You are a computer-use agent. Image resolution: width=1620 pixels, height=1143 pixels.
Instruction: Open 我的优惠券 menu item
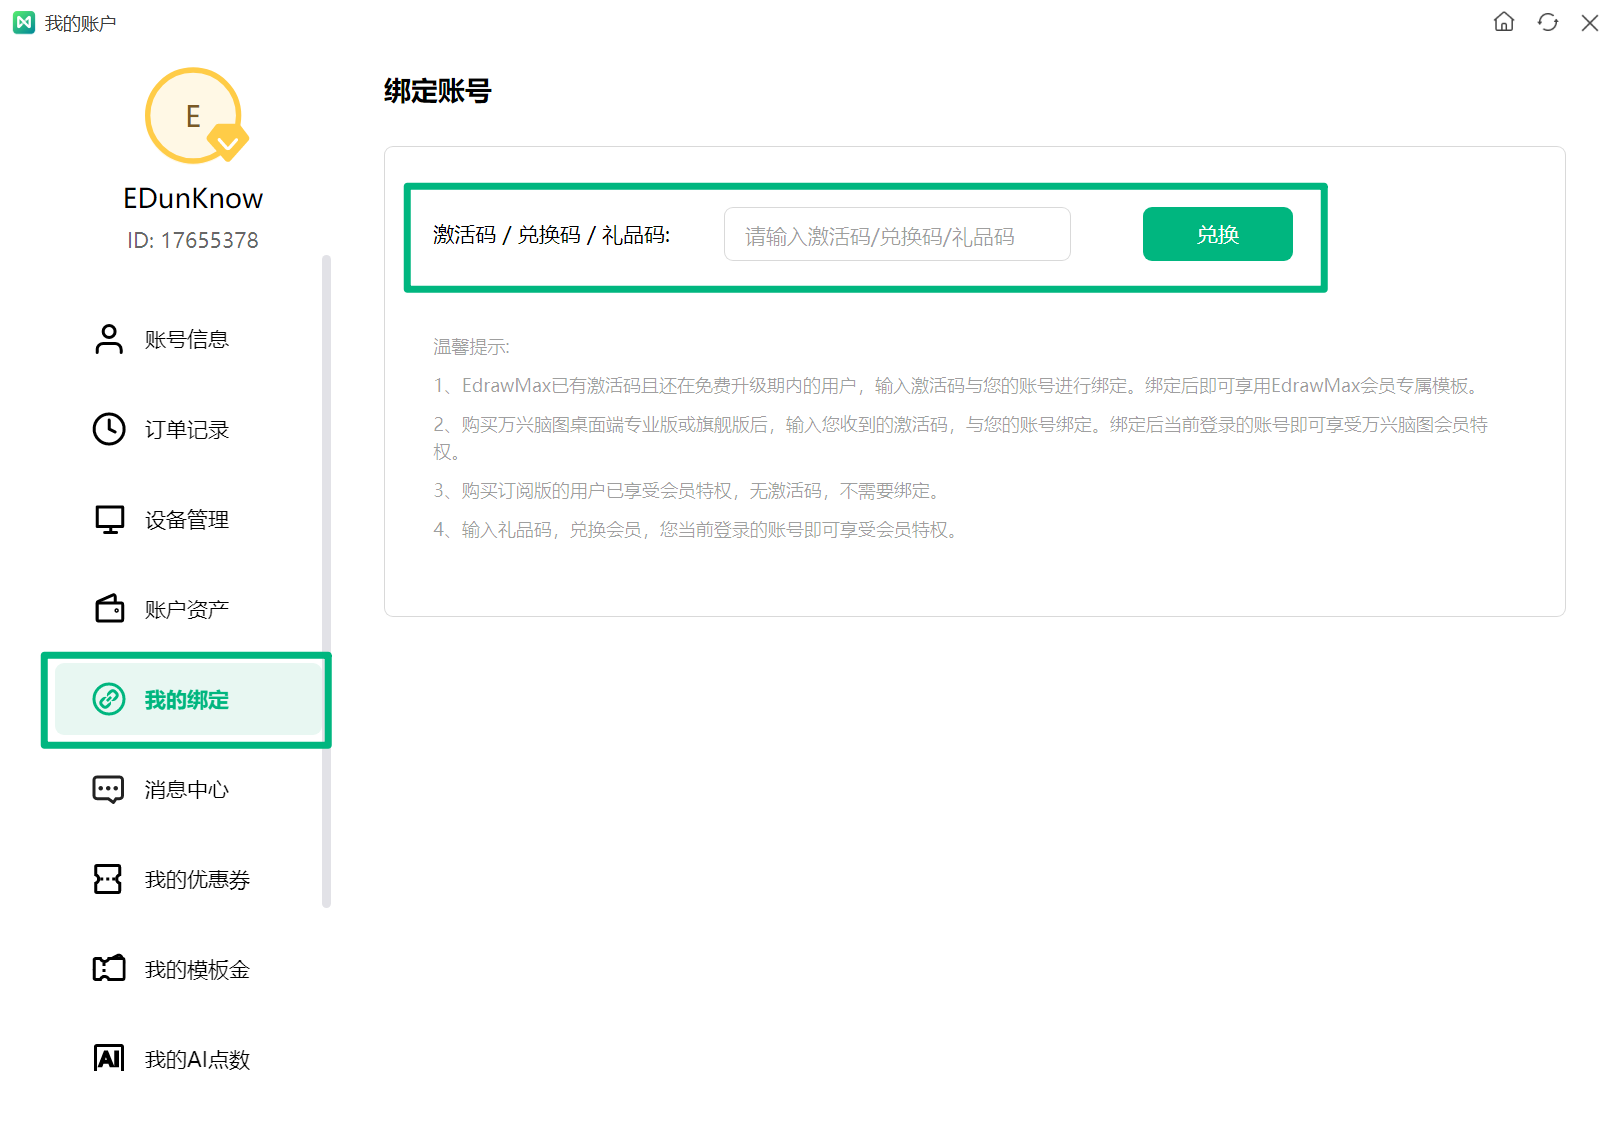tap(188, 879)
